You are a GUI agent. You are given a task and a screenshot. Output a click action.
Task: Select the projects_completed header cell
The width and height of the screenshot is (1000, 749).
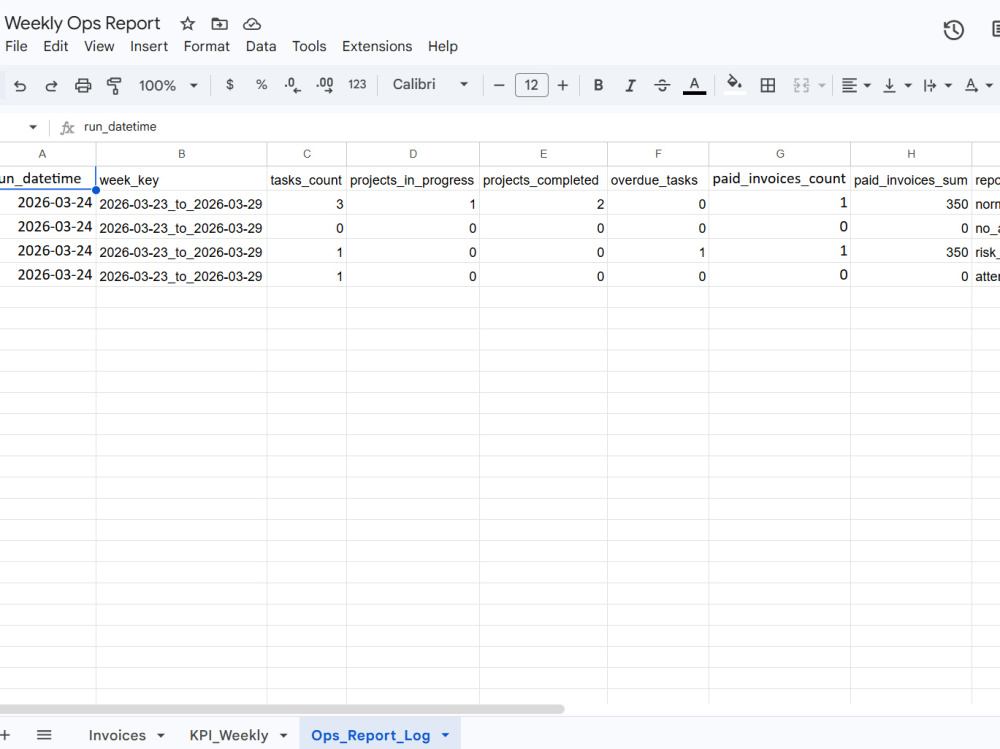(x=543, y=179)
